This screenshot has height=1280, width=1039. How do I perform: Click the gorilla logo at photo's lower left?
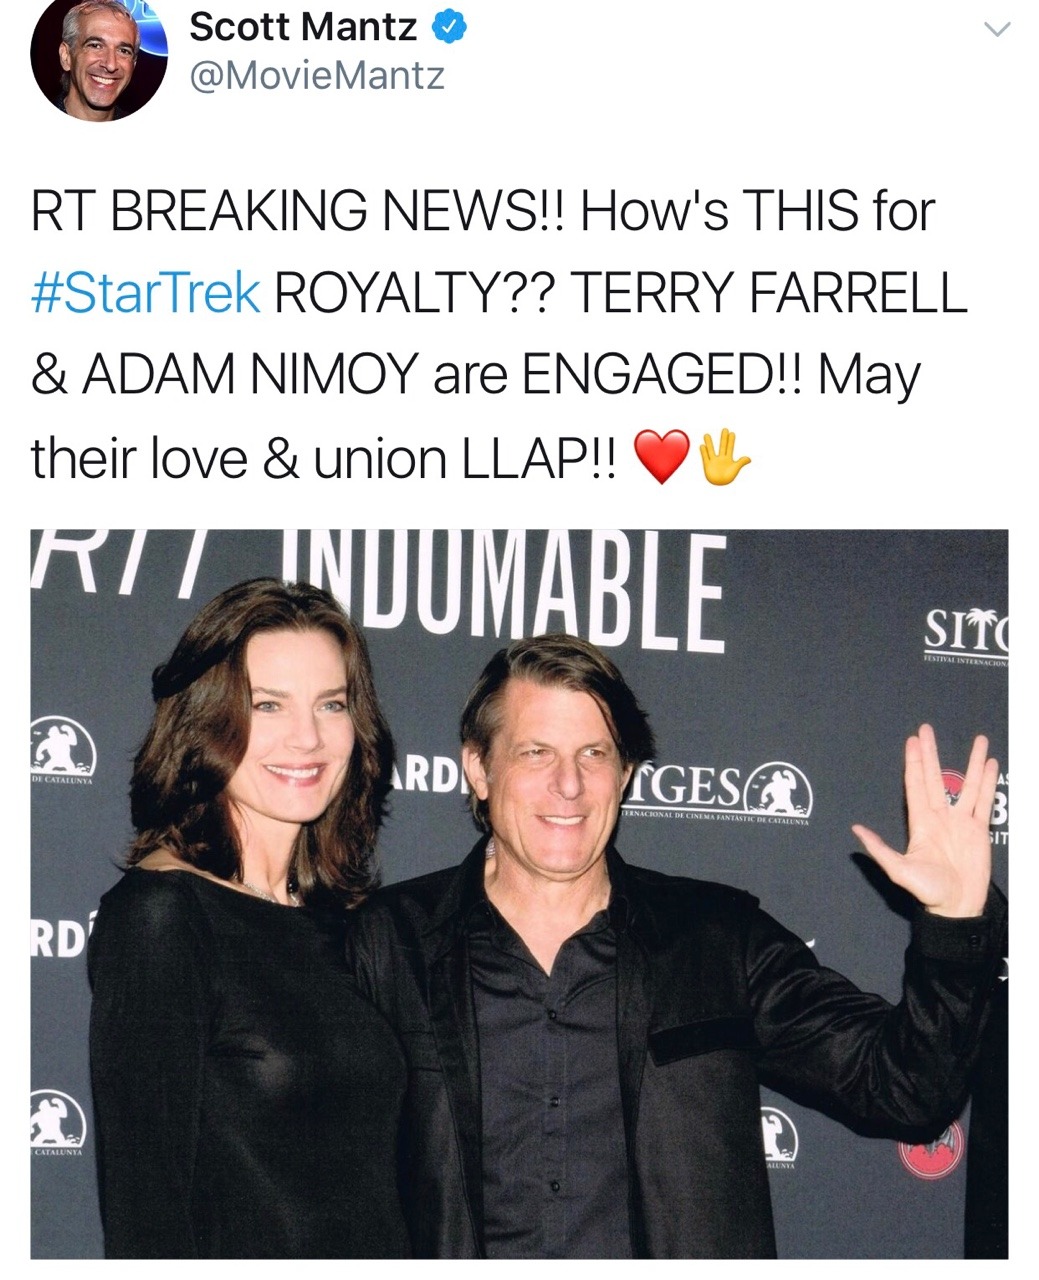[x=57, y=1118]
